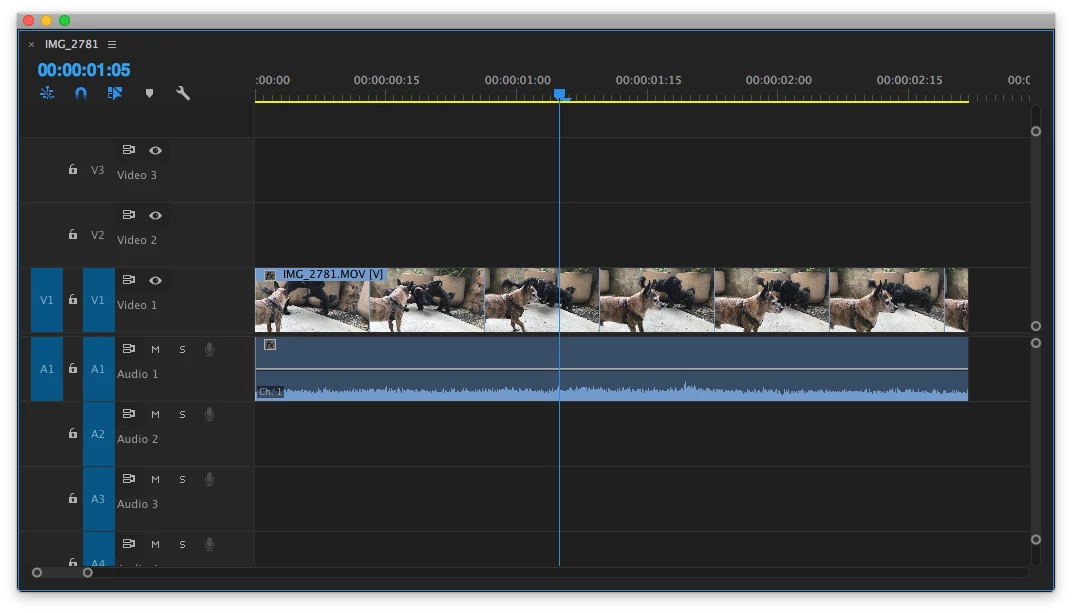Enable voice-over record on Audio 2
The image size is (1072, 613).
(209, 414)
